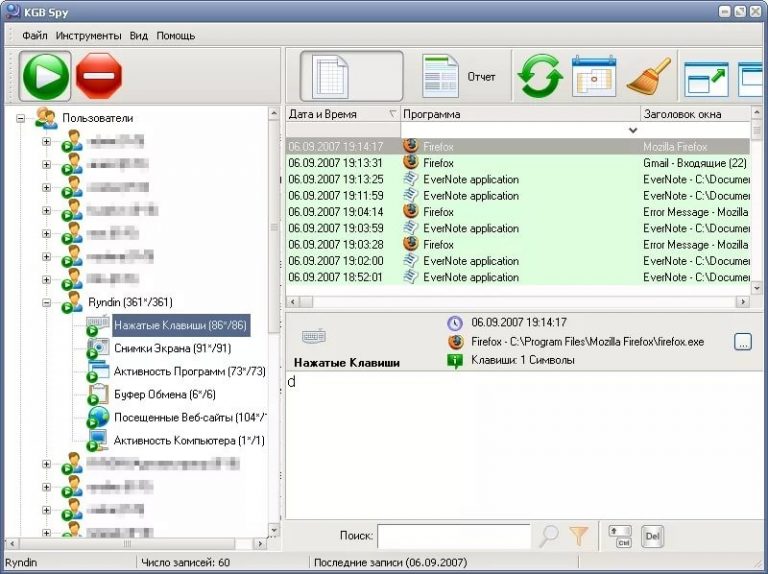Open the Помощь menu
Image resolution: width=768 pixels, height=574 pixels.
click(x=176, y=36)
